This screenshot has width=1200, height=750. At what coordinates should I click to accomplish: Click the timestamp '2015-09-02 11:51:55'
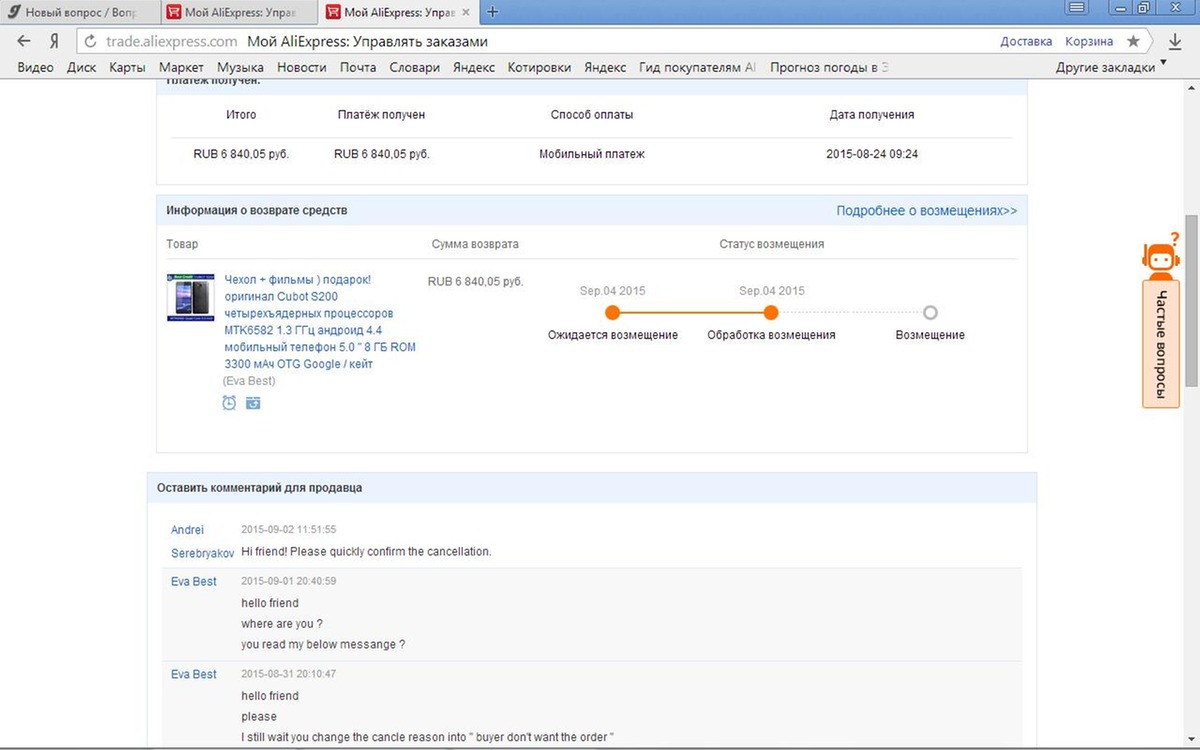tap(289, 529)
